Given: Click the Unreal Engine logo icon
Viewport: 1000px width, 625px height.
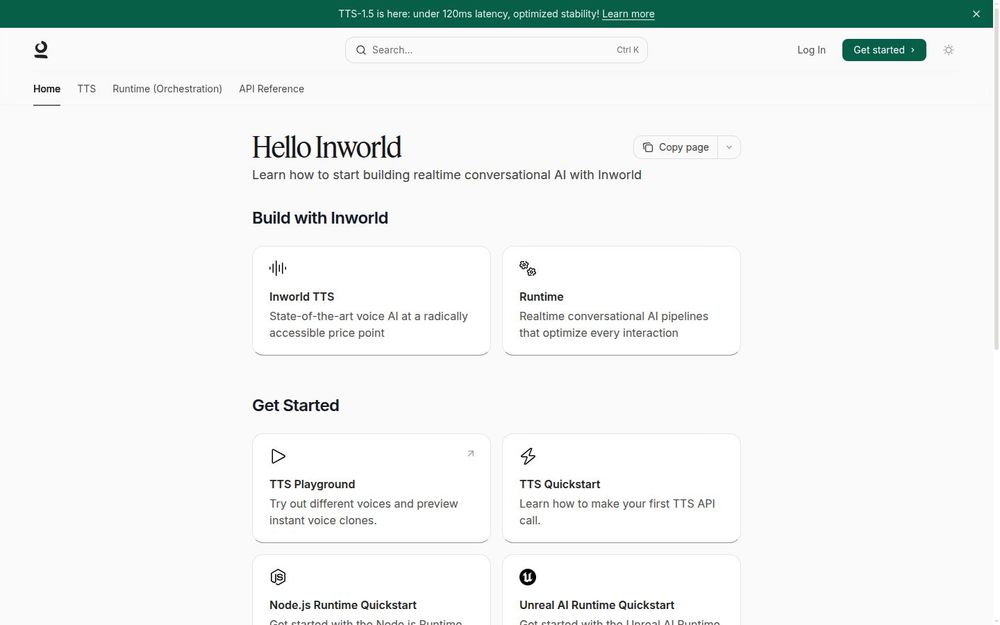Looking at the screenshot, I should point(527,577).
